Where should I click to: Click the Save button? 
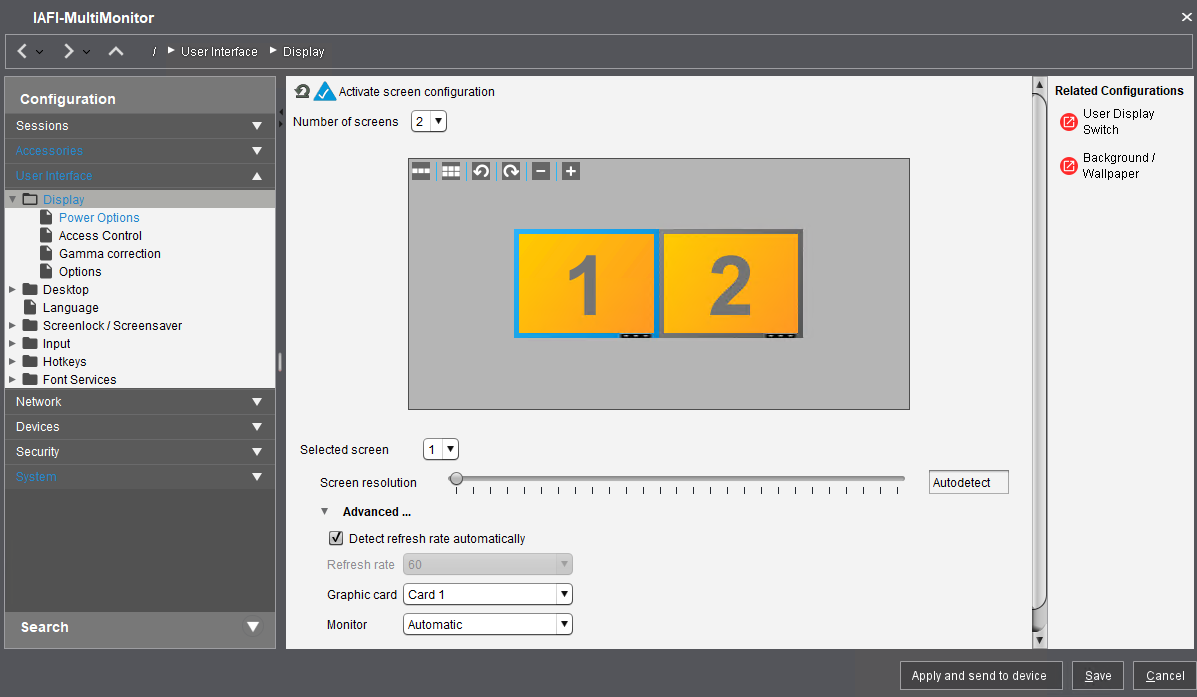1098,676
